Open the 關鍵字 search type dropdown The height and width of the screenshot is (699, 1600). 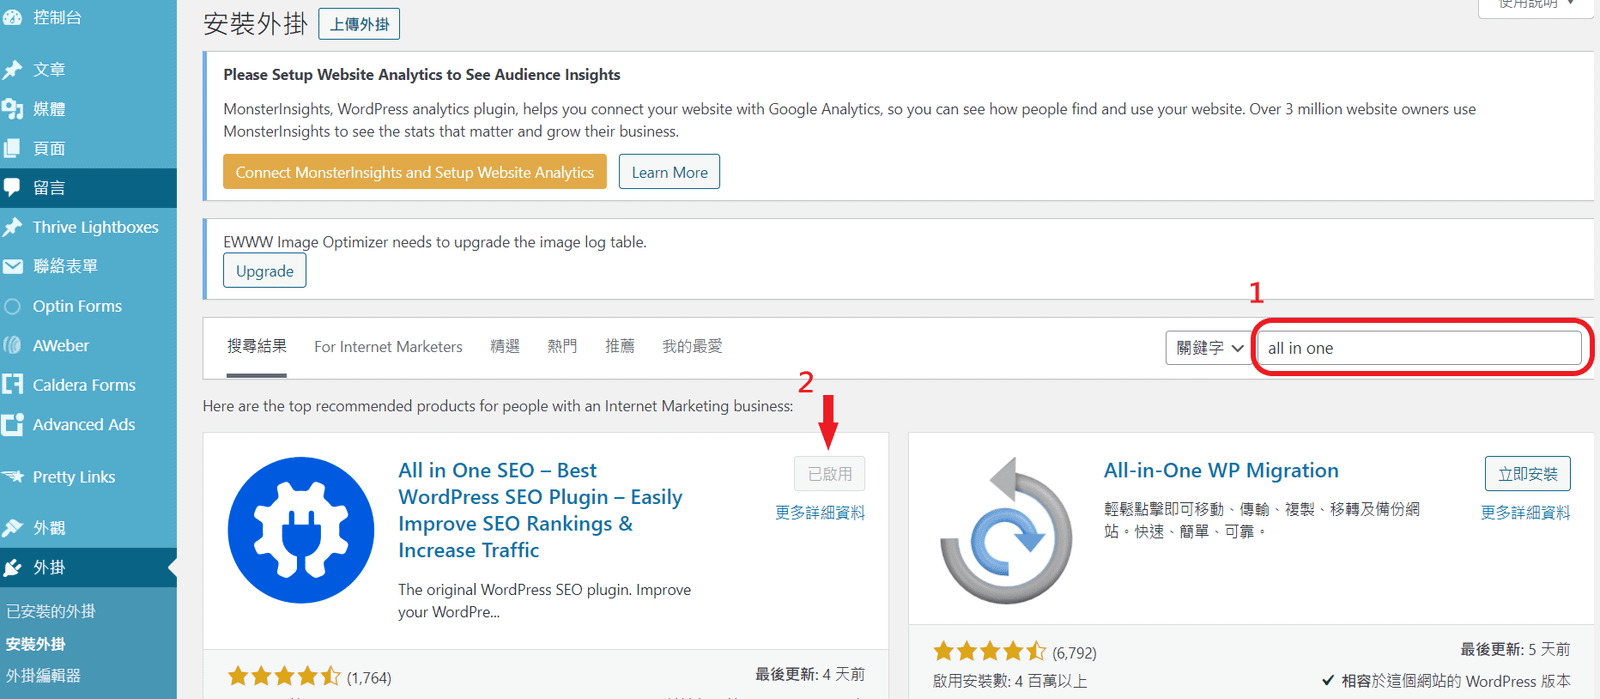click(x=1210, y=348)
